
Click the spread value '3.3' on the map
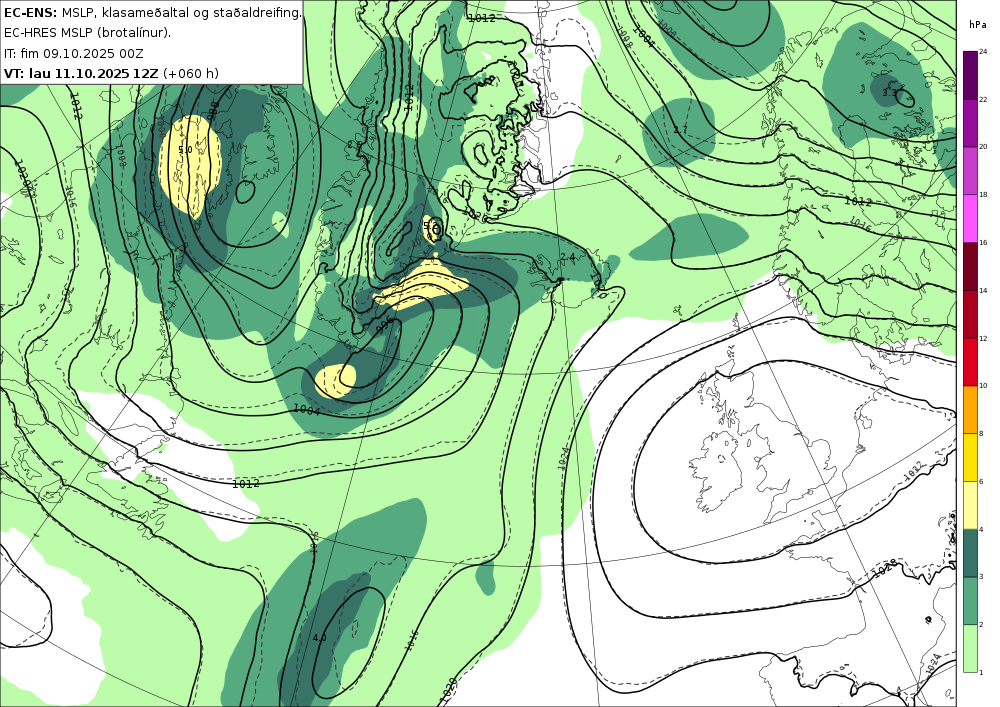pyautogui.click(x=890, y=92)
